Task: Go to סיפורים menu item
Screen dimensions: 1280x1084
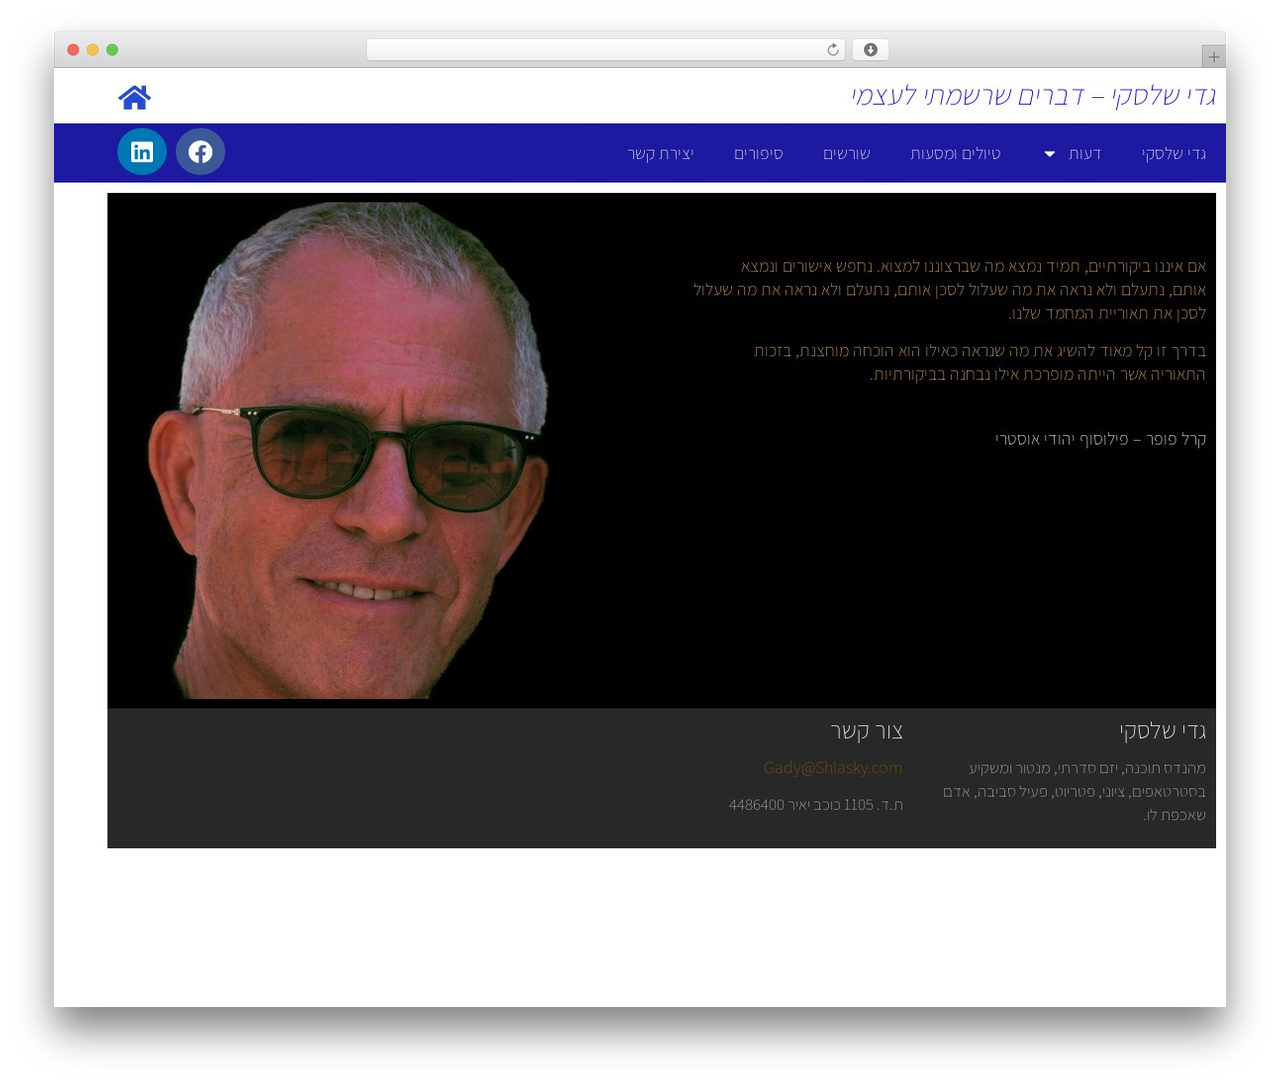Action: coord(758,154)
